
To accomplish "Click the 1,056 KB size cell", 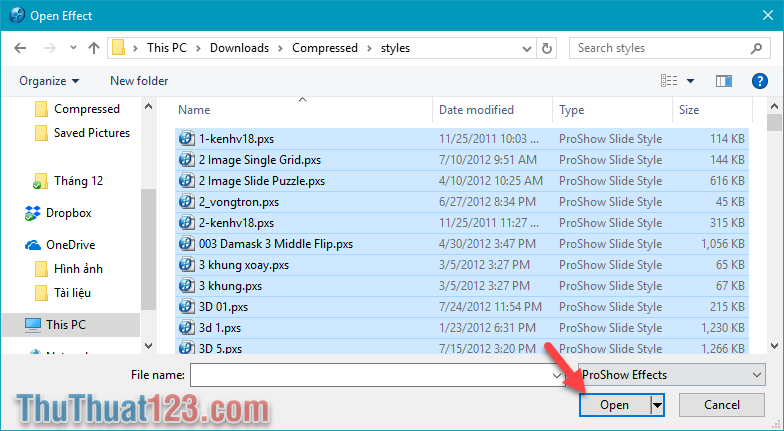I will click(722, 244).
